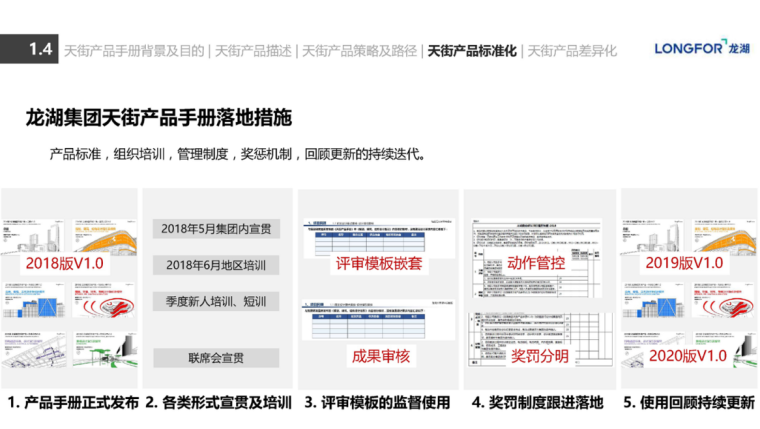Open the 2019版V1.0 manual thumbnail label
The image size is (760, 429).
click(684, 263)
